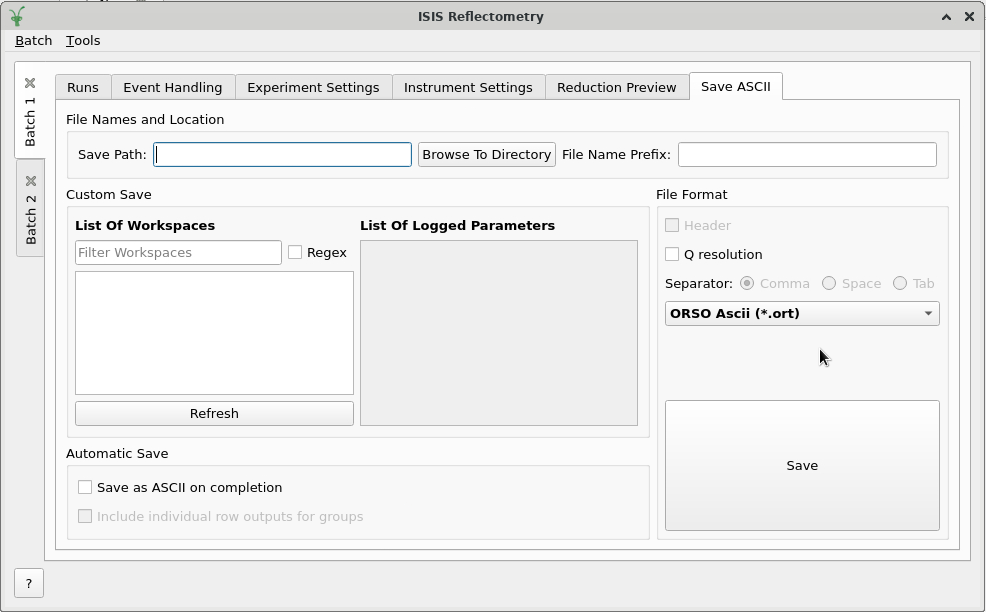Screen dimensions: 986x612
Task: Toggle the Regex filter checkbox
Action: [x=295, y=252]
